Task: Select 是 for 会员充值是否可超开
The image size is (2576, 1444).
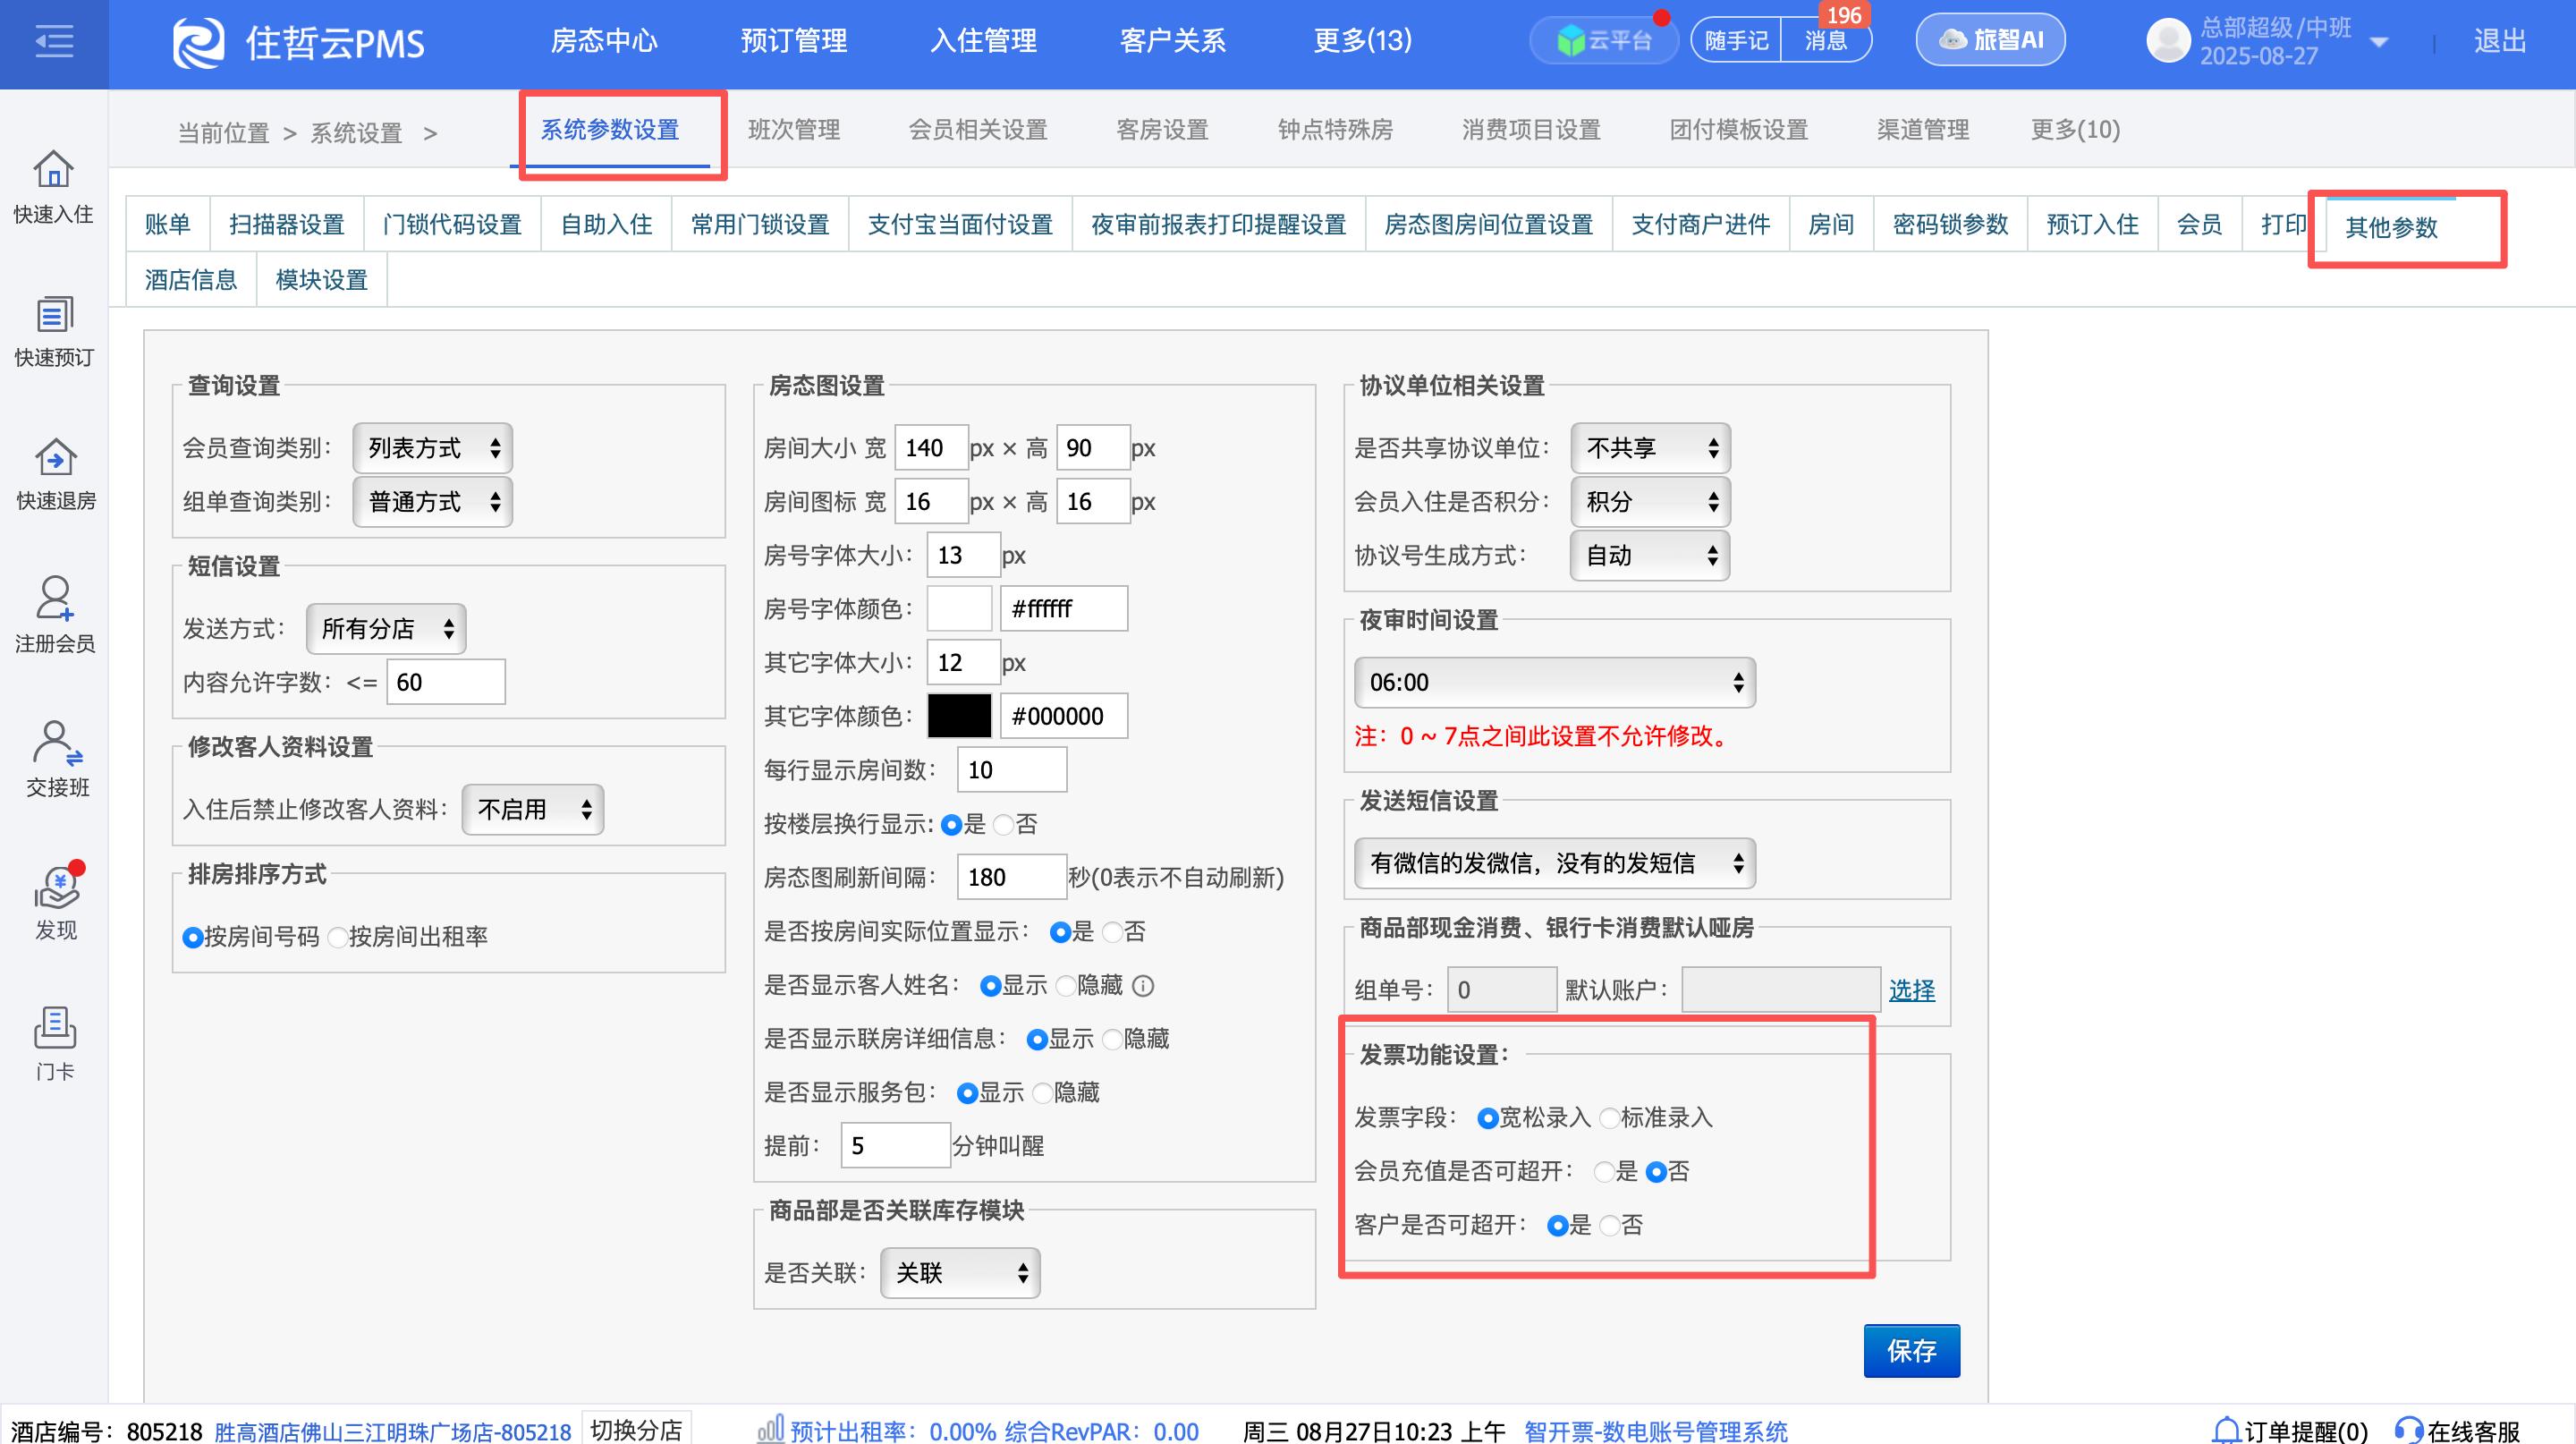Action: (1604, 1172)
